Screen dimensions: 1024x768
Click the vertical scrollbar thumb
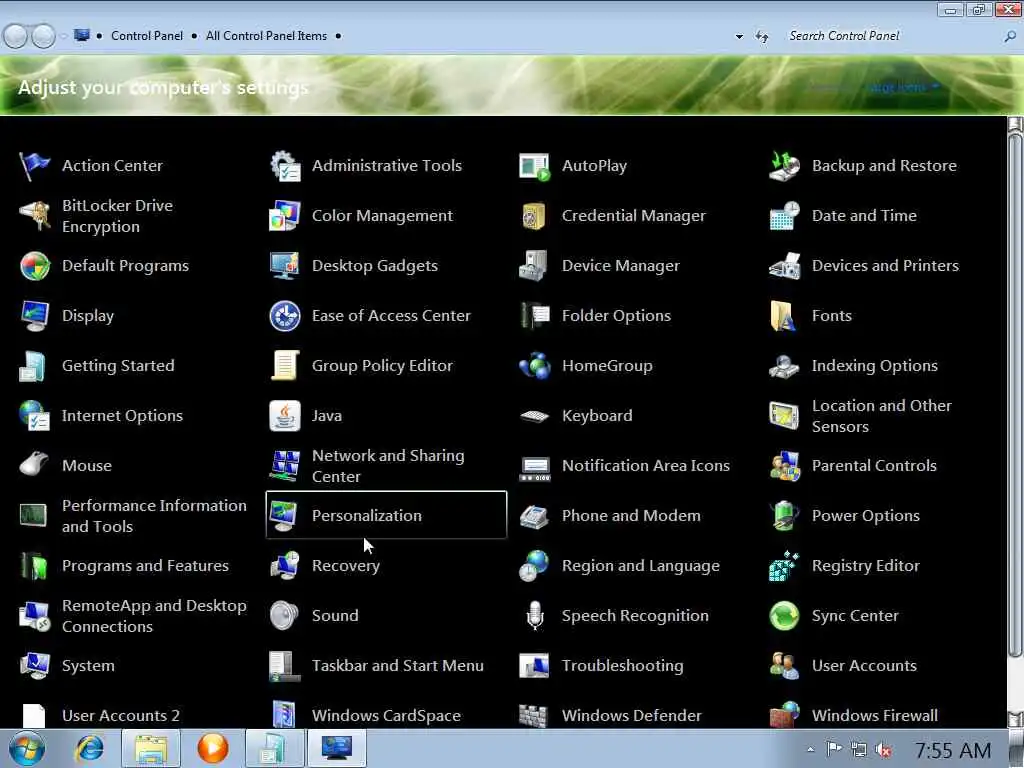coord(1014,396)
